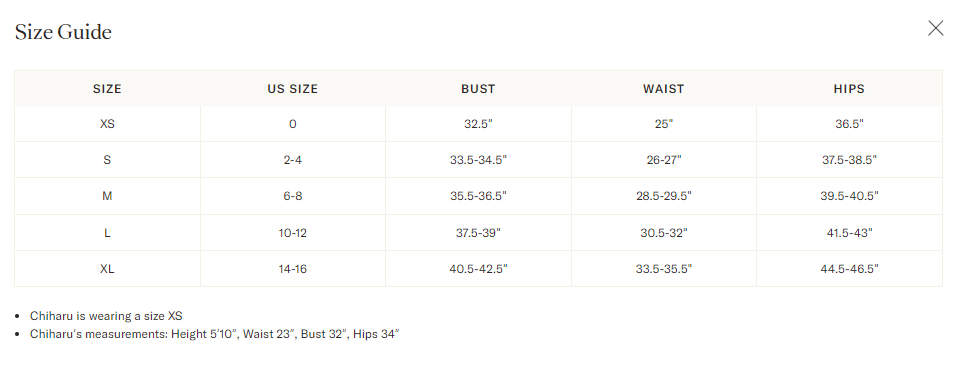This screenshot has width=962, height=380.
Task: Click the hips 44.5-46.5" cell
Action: [849, 269]
